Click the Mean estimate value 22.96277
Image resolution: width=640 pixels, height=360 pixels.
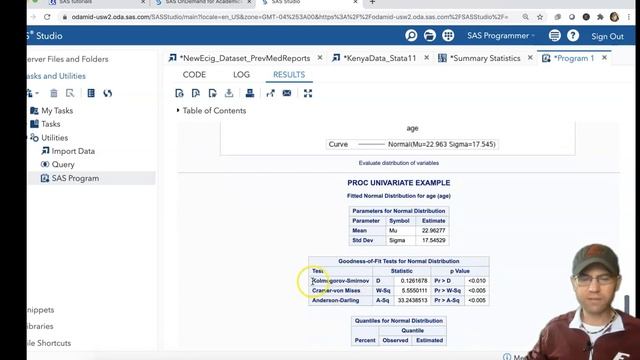pyautogui.click(x=433, y=231)
